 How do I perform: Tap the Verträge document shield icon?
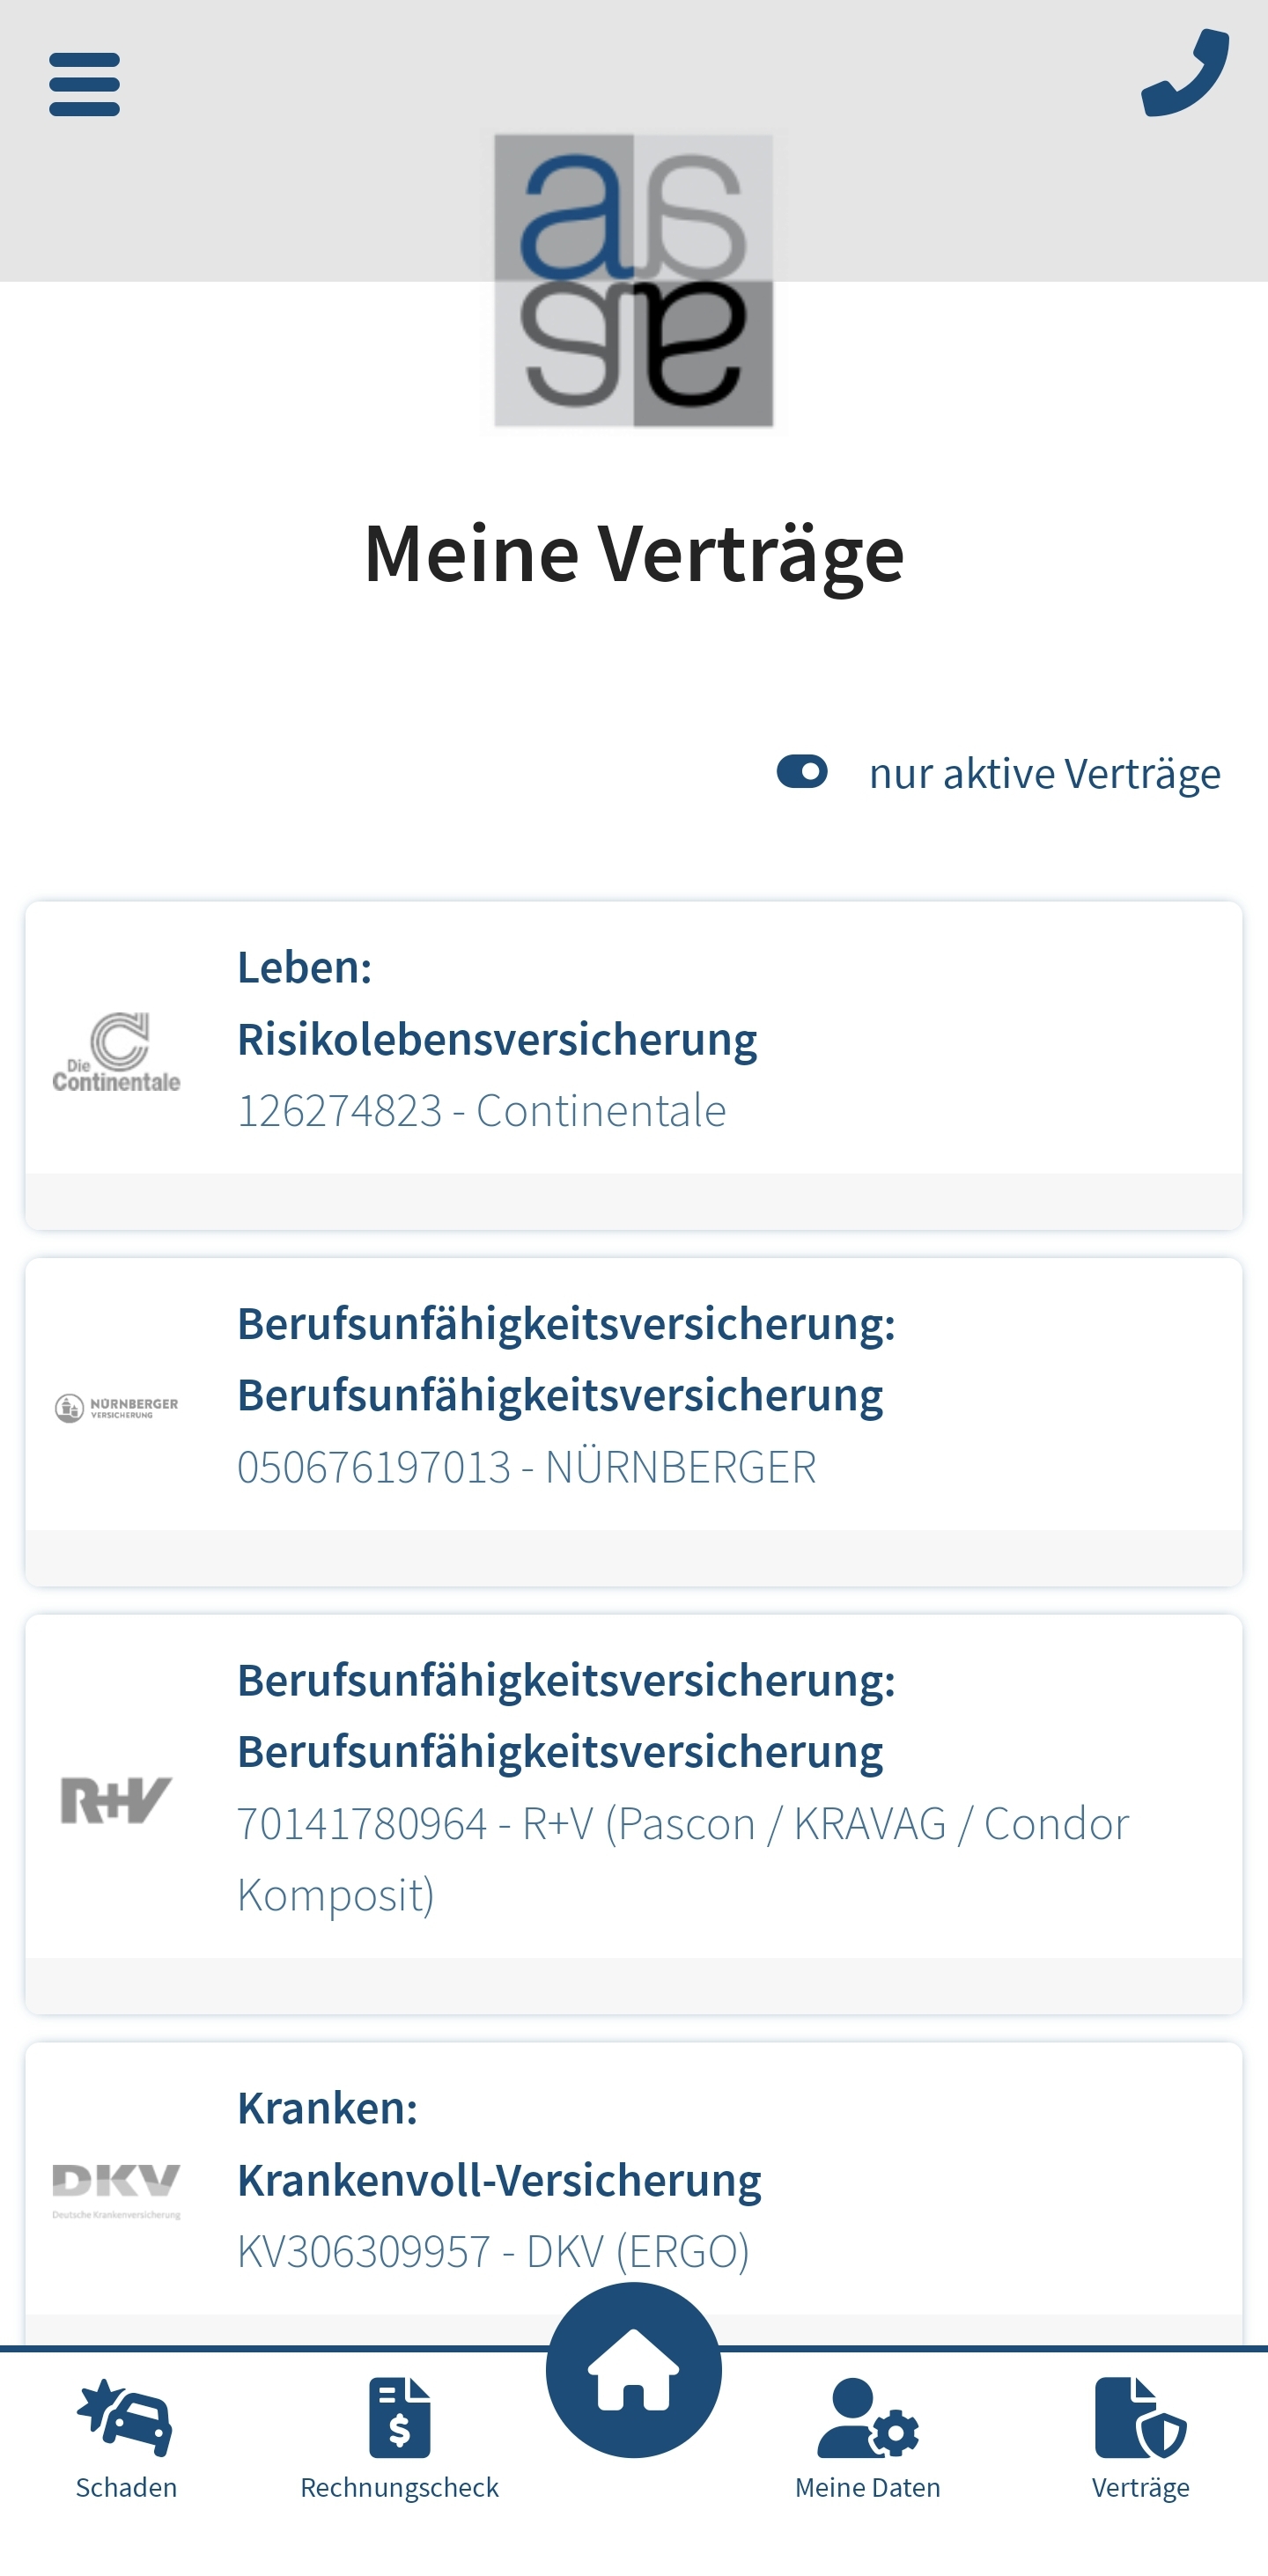point(1140,2405)
